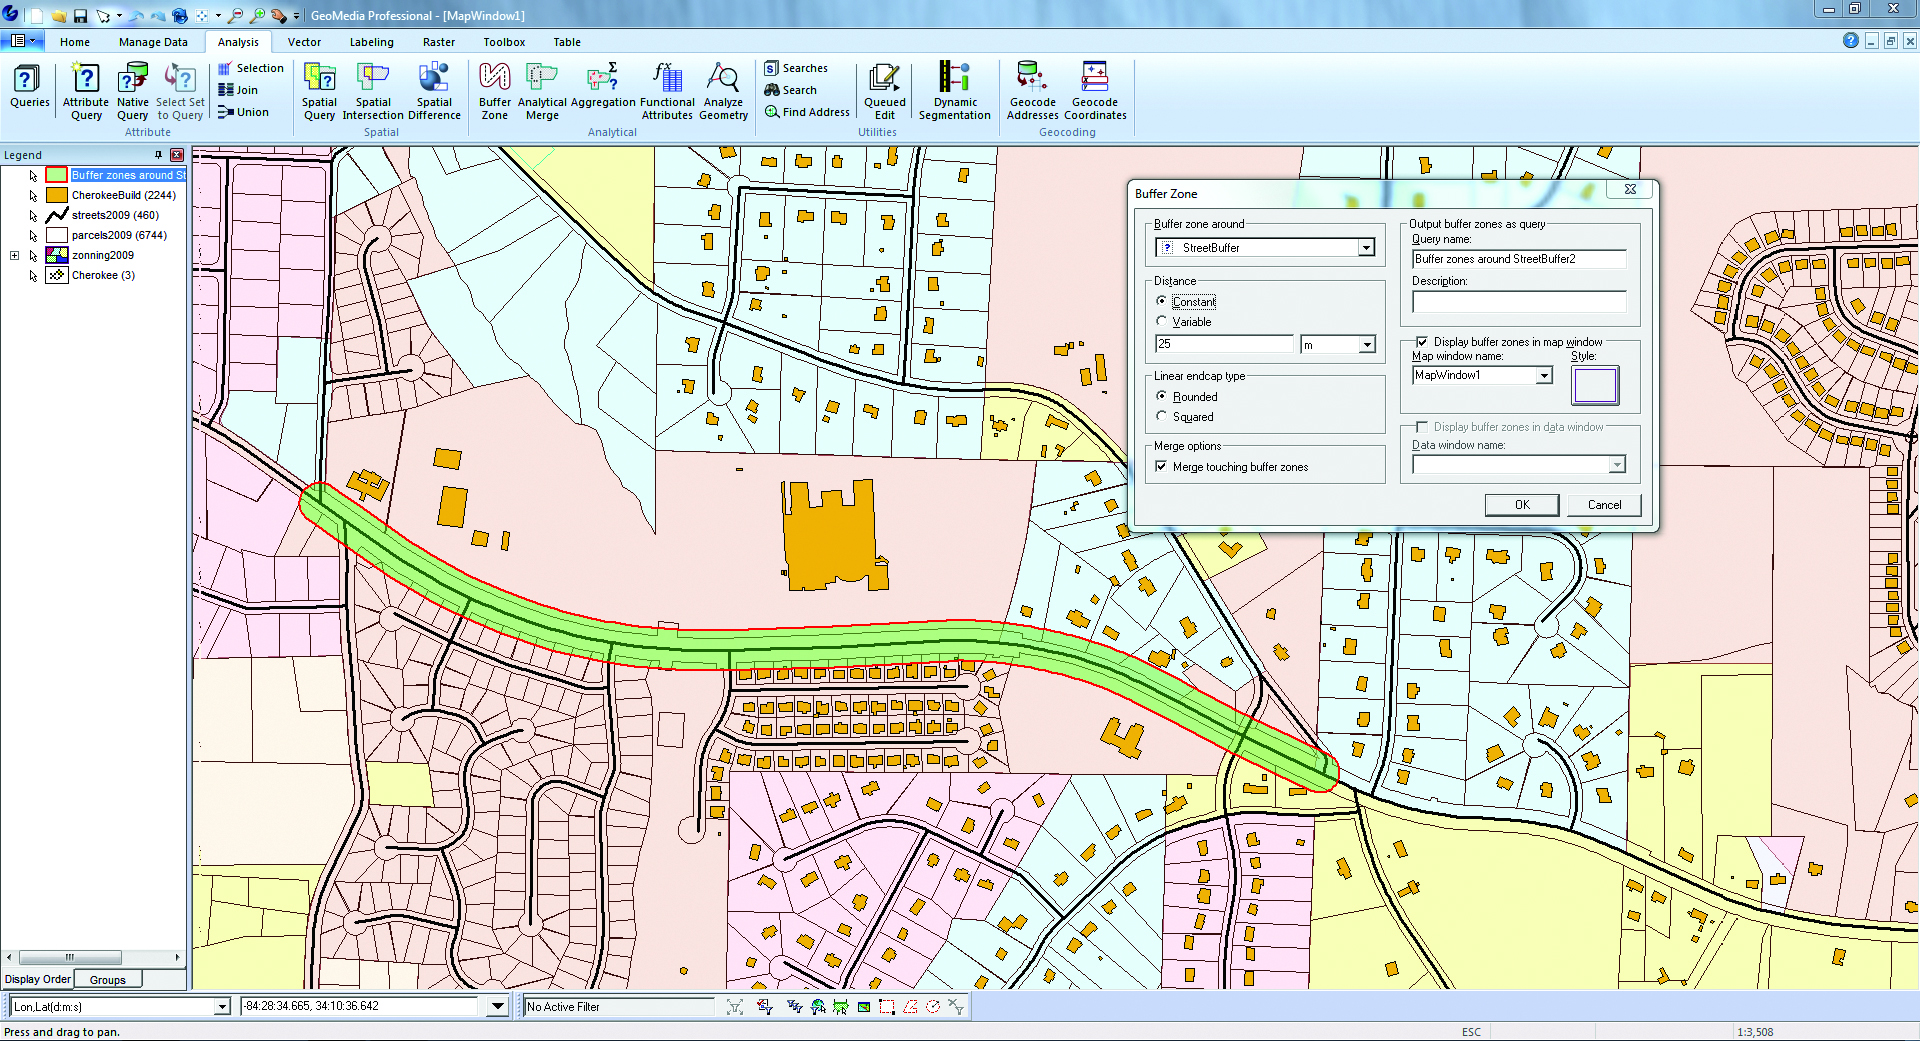
Task: Switch to the Vector ribbon tab
Action: coord(304,42)
